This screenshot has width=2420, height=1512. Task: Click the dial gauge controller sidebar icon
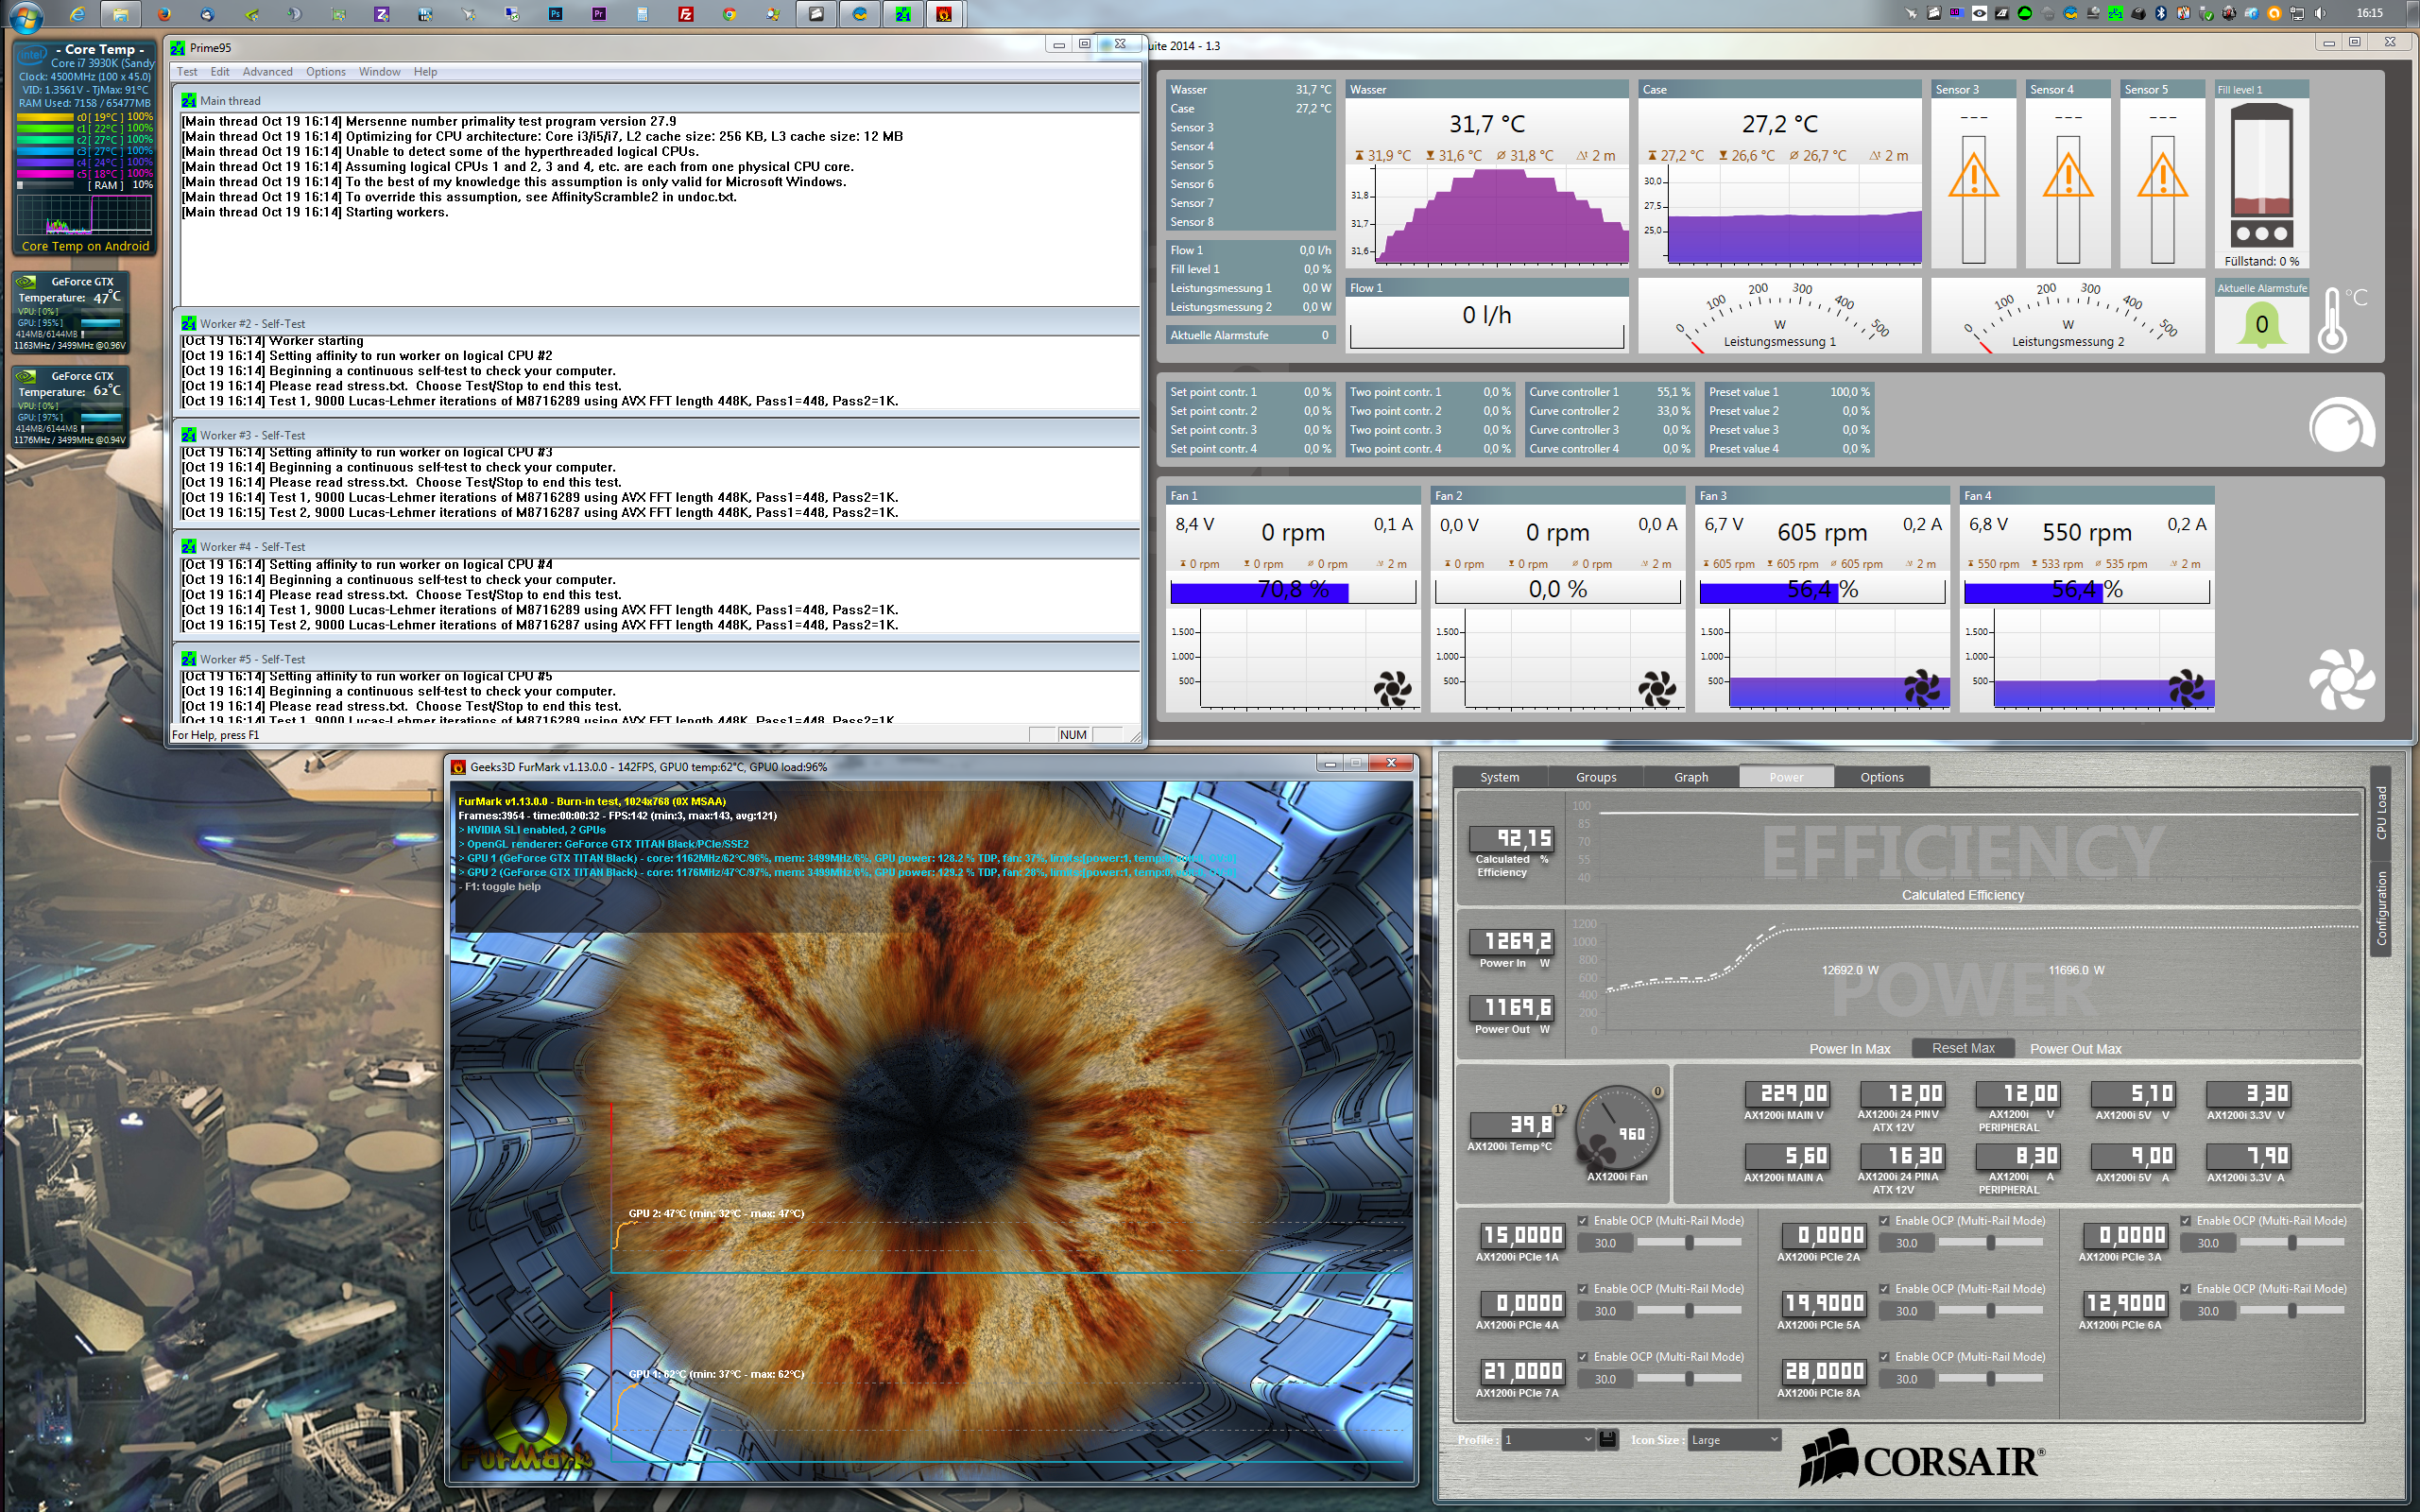tap(2341, 427)
